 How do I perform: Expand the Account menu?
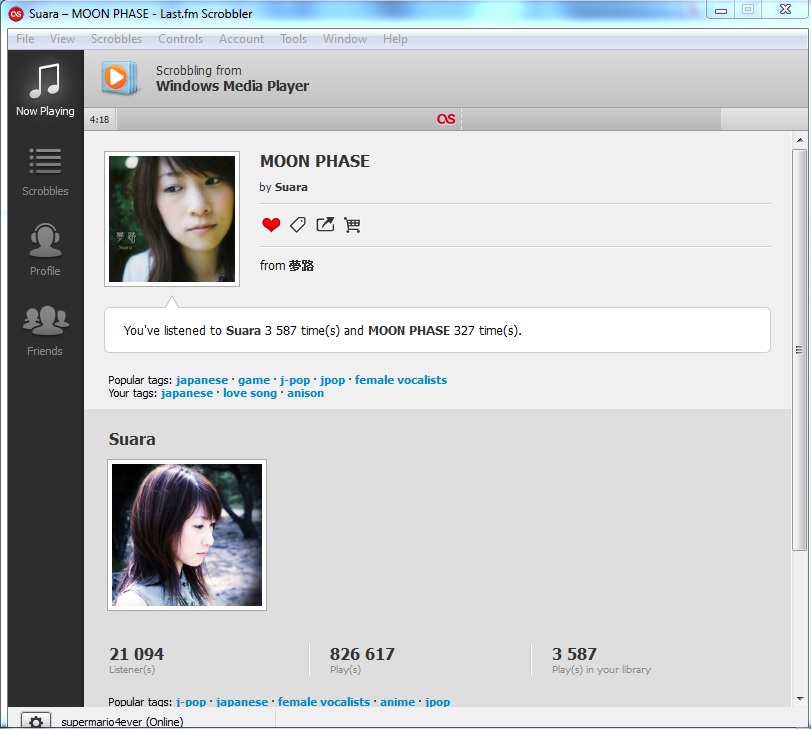coord(241,39)
